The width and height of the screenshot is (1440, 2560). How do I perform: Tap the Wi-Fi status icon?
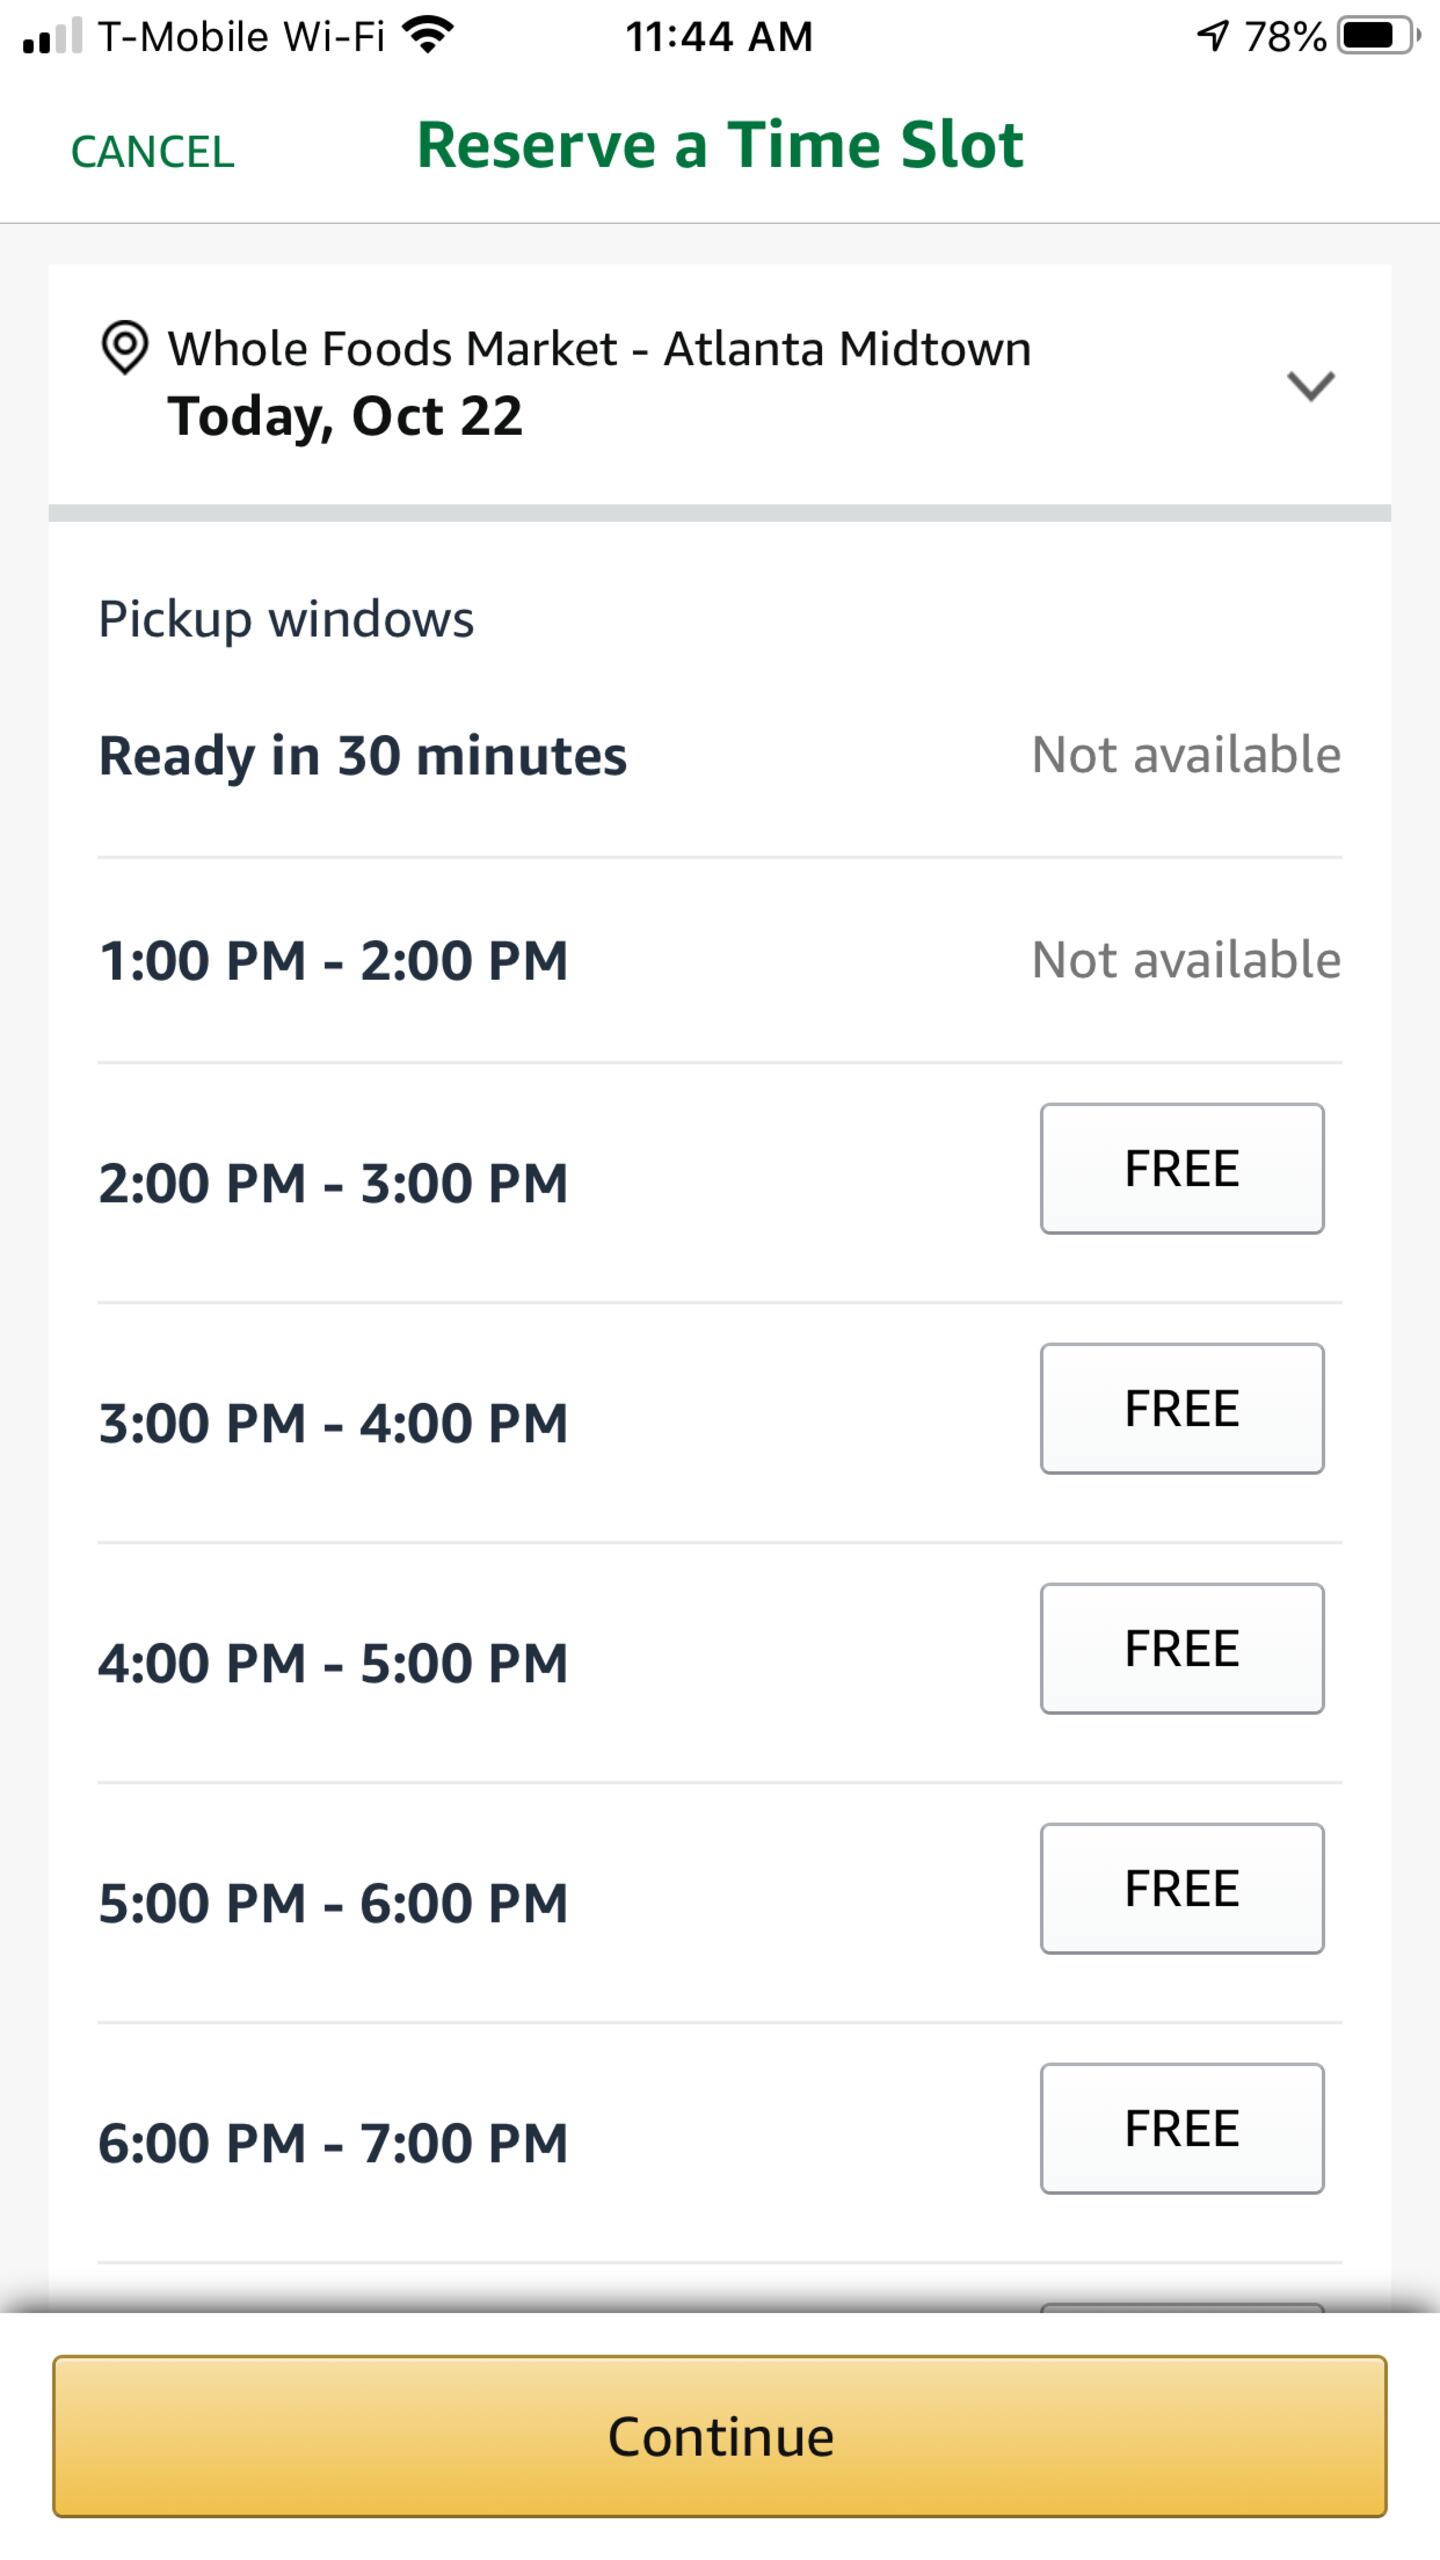point(428,36)
